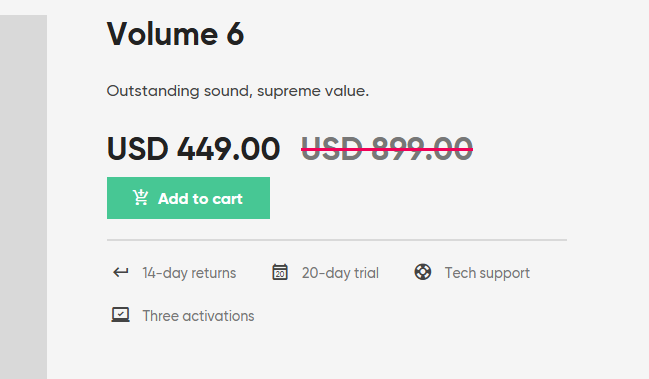Click the horizontal divider below Add to cart
The image size is (649, 379).
pos(337,240)
